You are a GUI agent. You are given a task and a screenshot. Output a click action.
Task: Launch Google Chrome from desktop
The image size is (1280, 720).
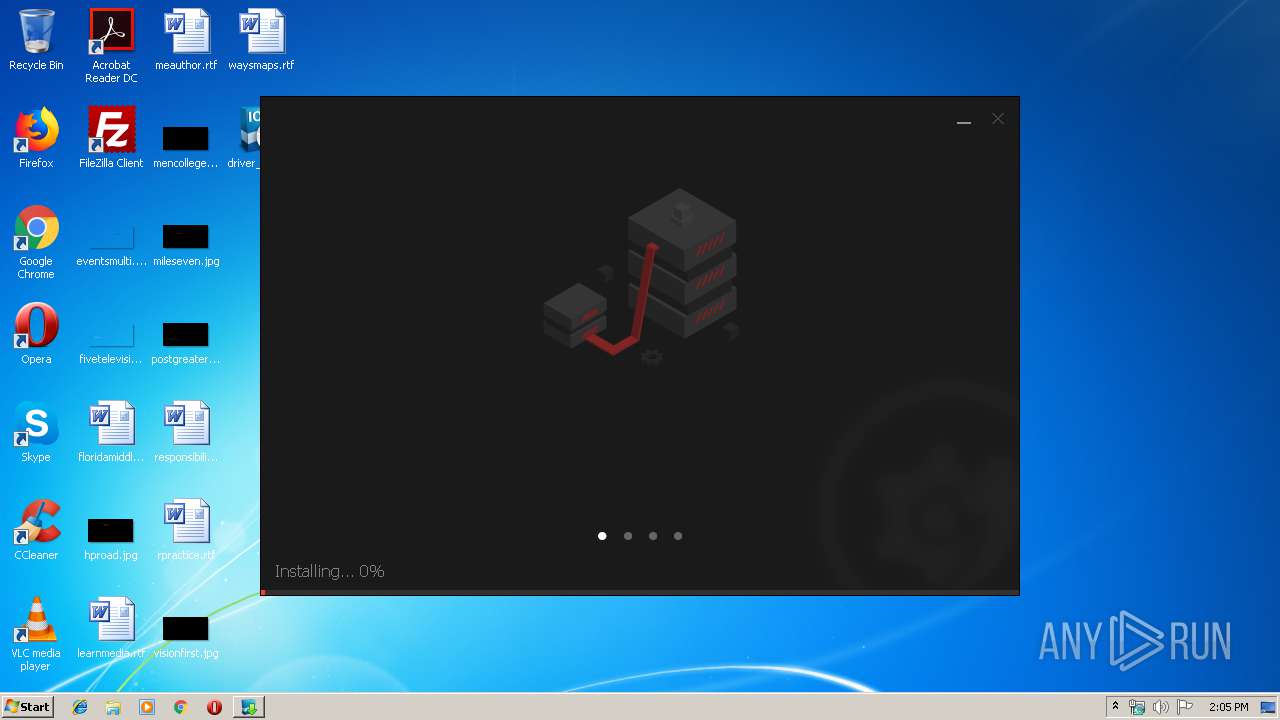pos(36,242)
